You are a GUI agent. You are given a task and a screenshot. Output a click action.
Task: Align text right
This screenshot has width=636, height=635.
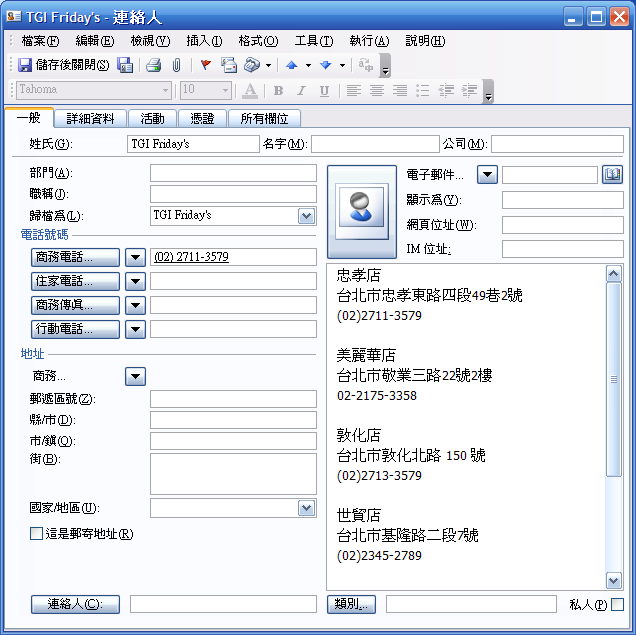(400, 90)
